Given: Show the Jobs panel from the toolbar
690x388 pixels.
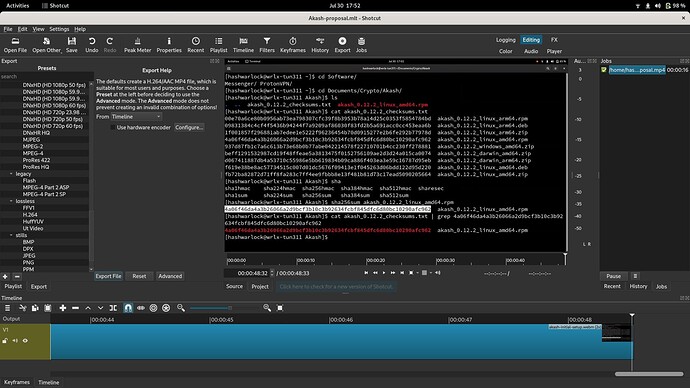Looking at the screenshot, I should coord(361,45).
